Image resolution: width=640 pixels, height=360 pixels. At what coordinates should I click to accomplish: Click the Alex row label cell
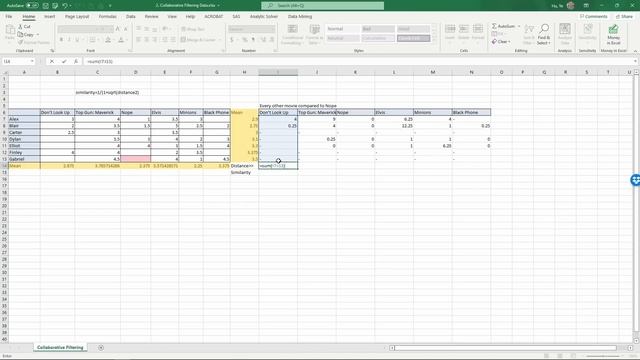24,119
